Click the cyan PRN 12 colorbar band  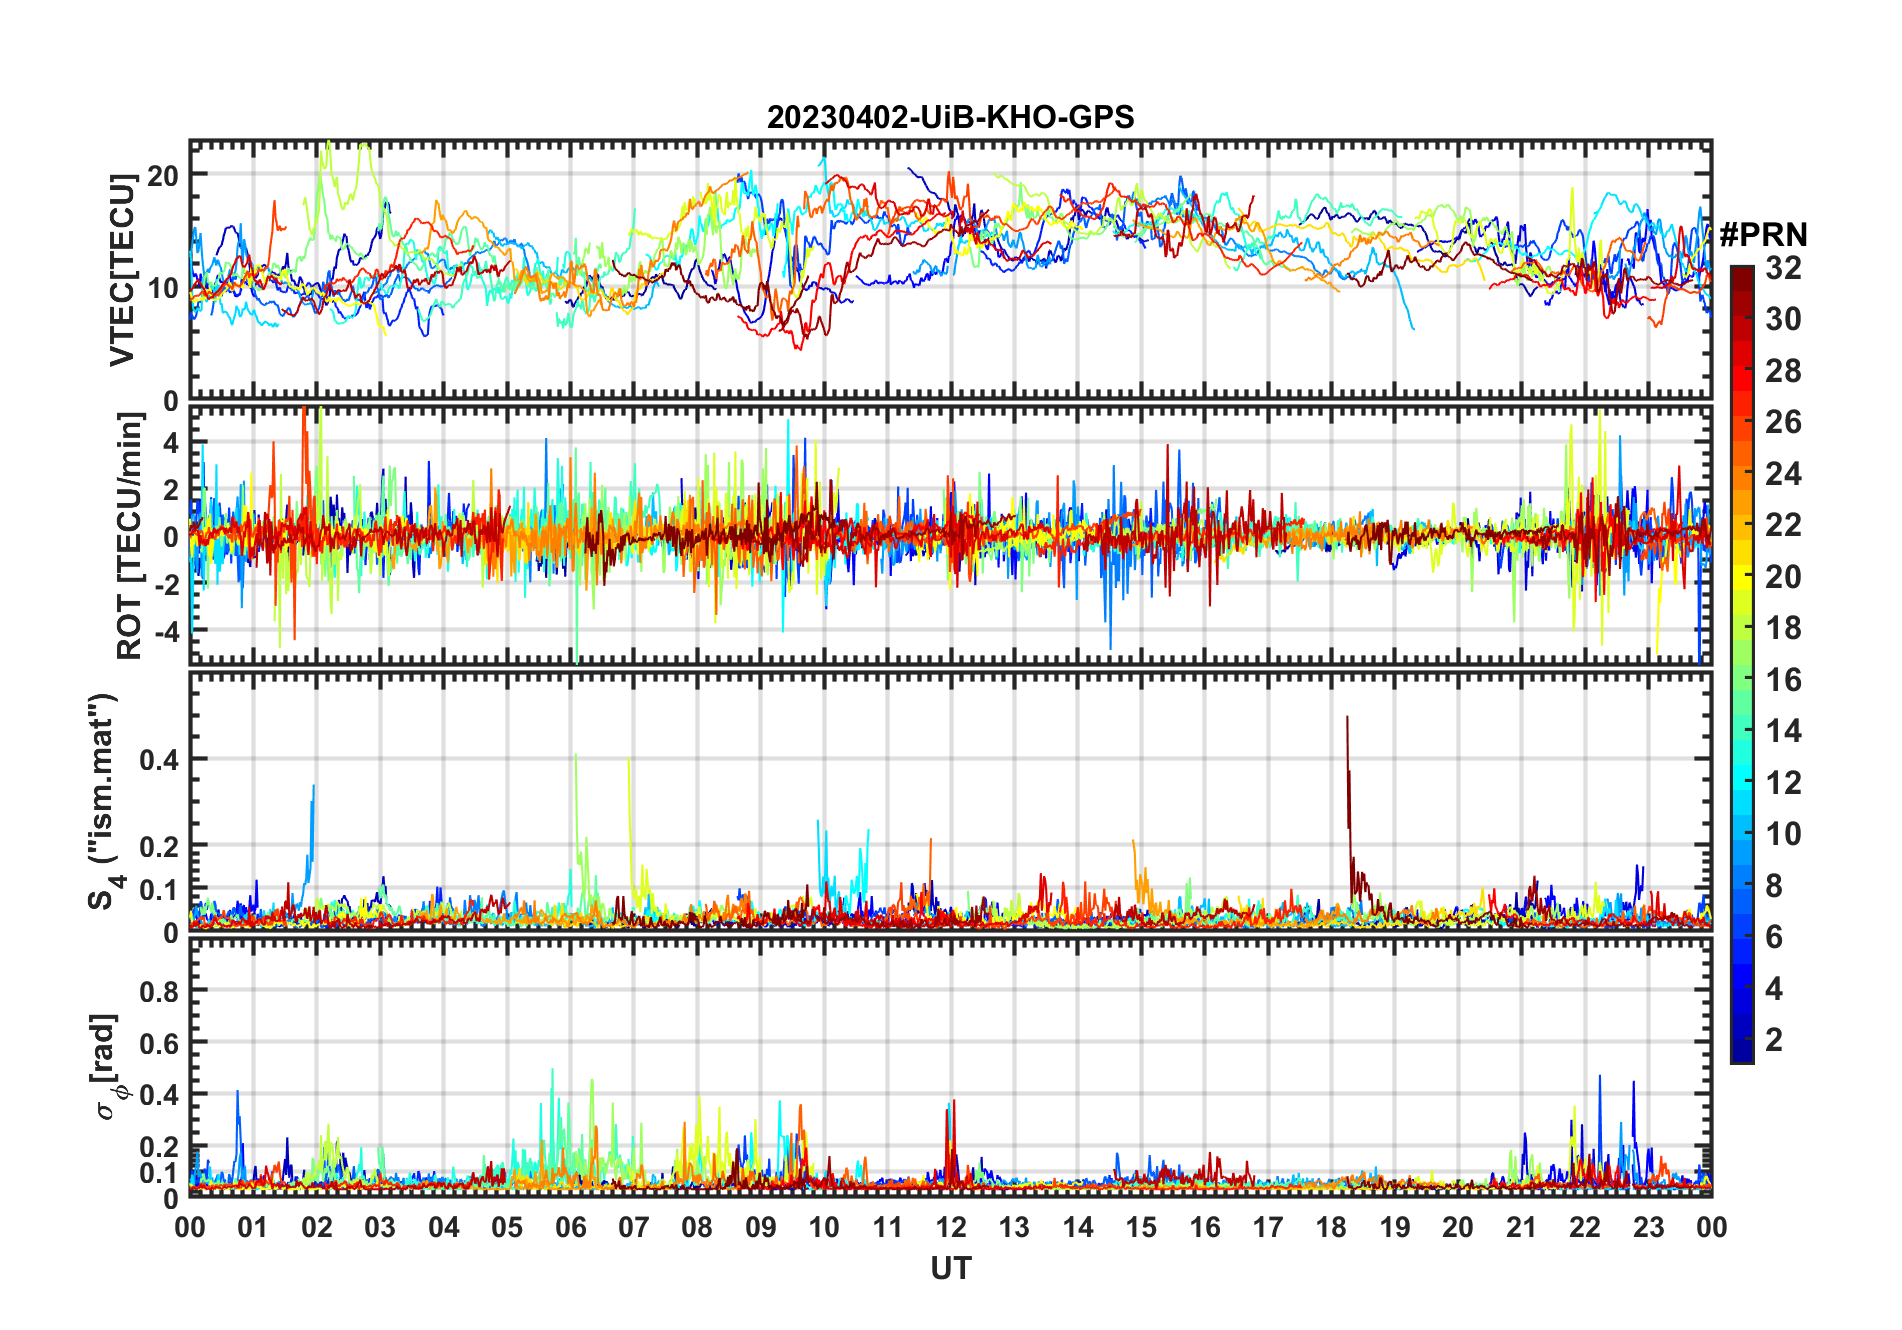[1742, 783]
